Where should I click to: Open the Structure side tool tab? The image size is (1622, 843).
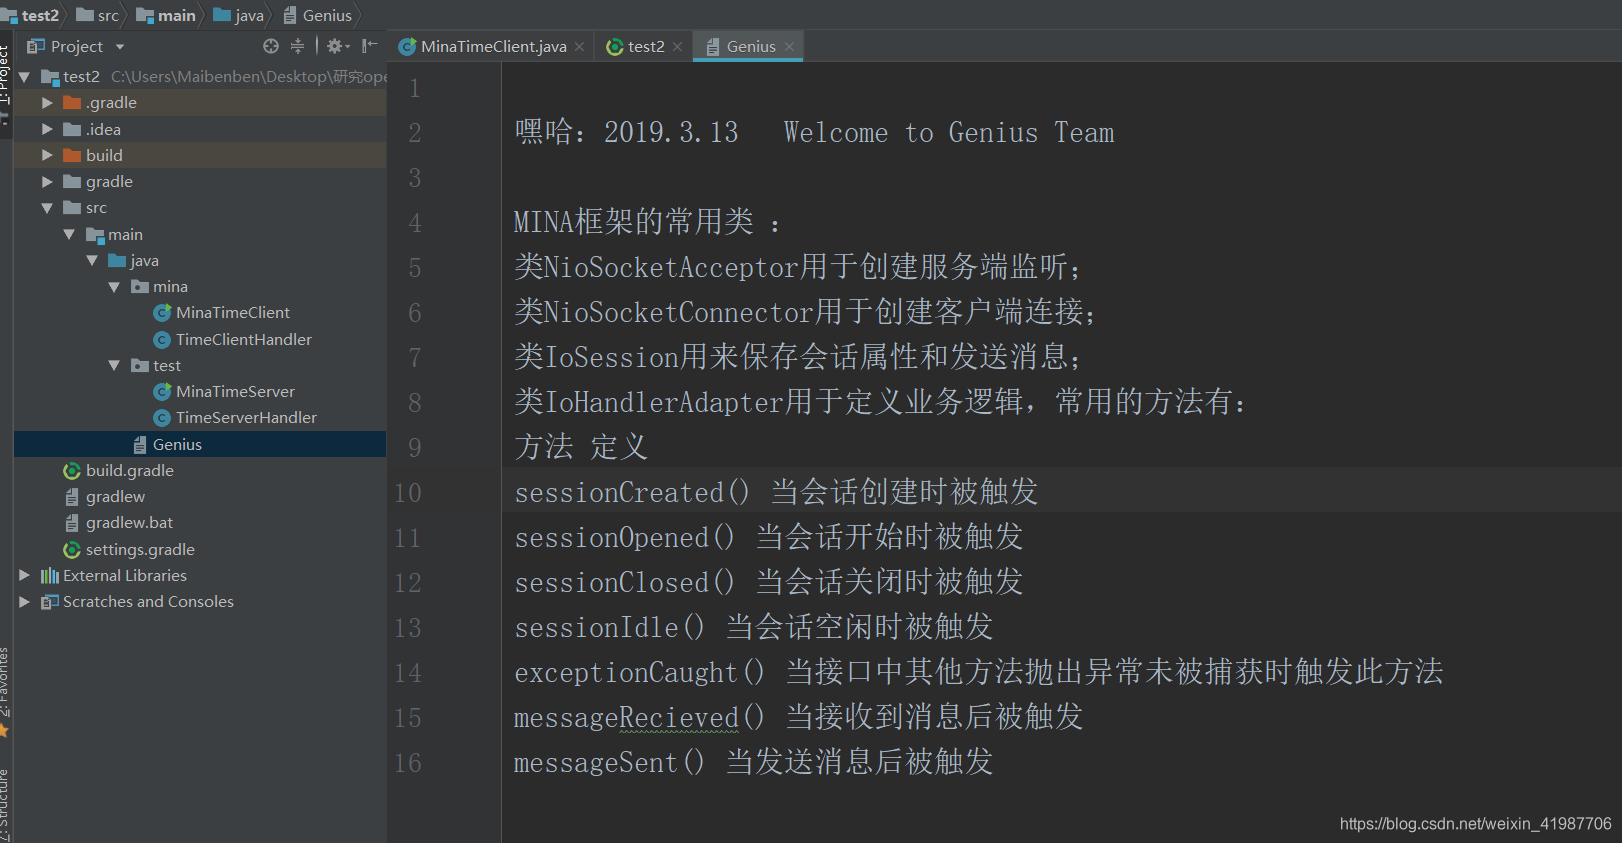coord(5,803)
